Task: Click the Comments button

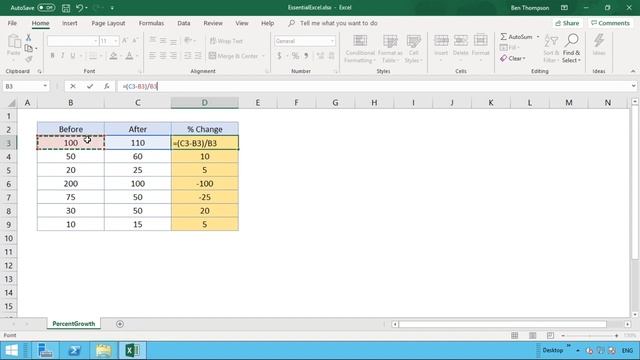Action: pyautogui.click(x=610, y=23)
